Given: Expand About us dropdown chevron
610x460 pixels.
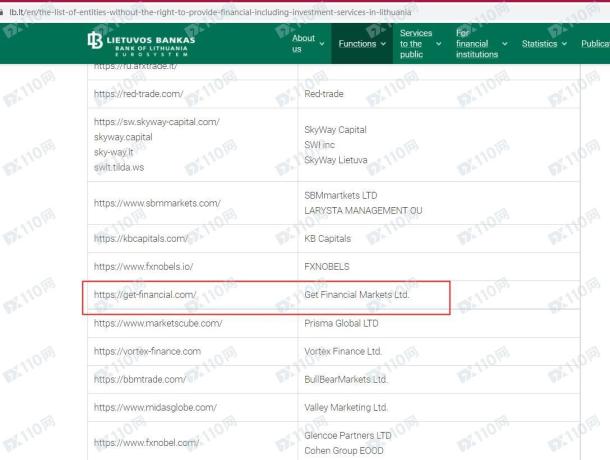Looking at the screenshot, I should coord(322,44).
